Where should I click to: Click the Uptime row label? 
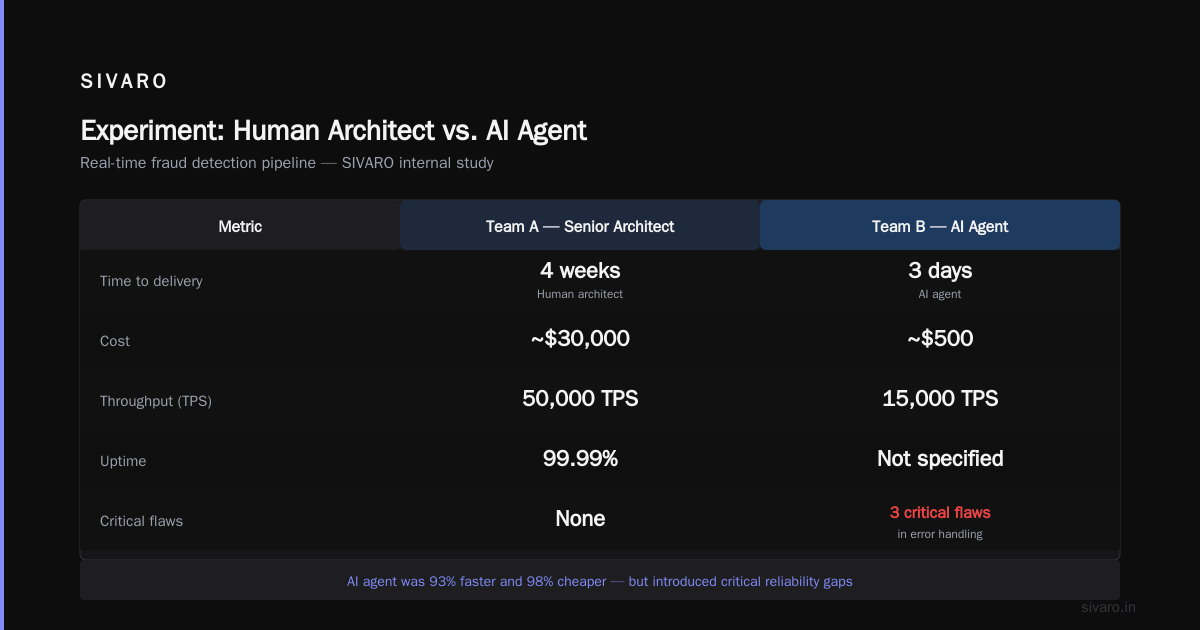point(123,461)
